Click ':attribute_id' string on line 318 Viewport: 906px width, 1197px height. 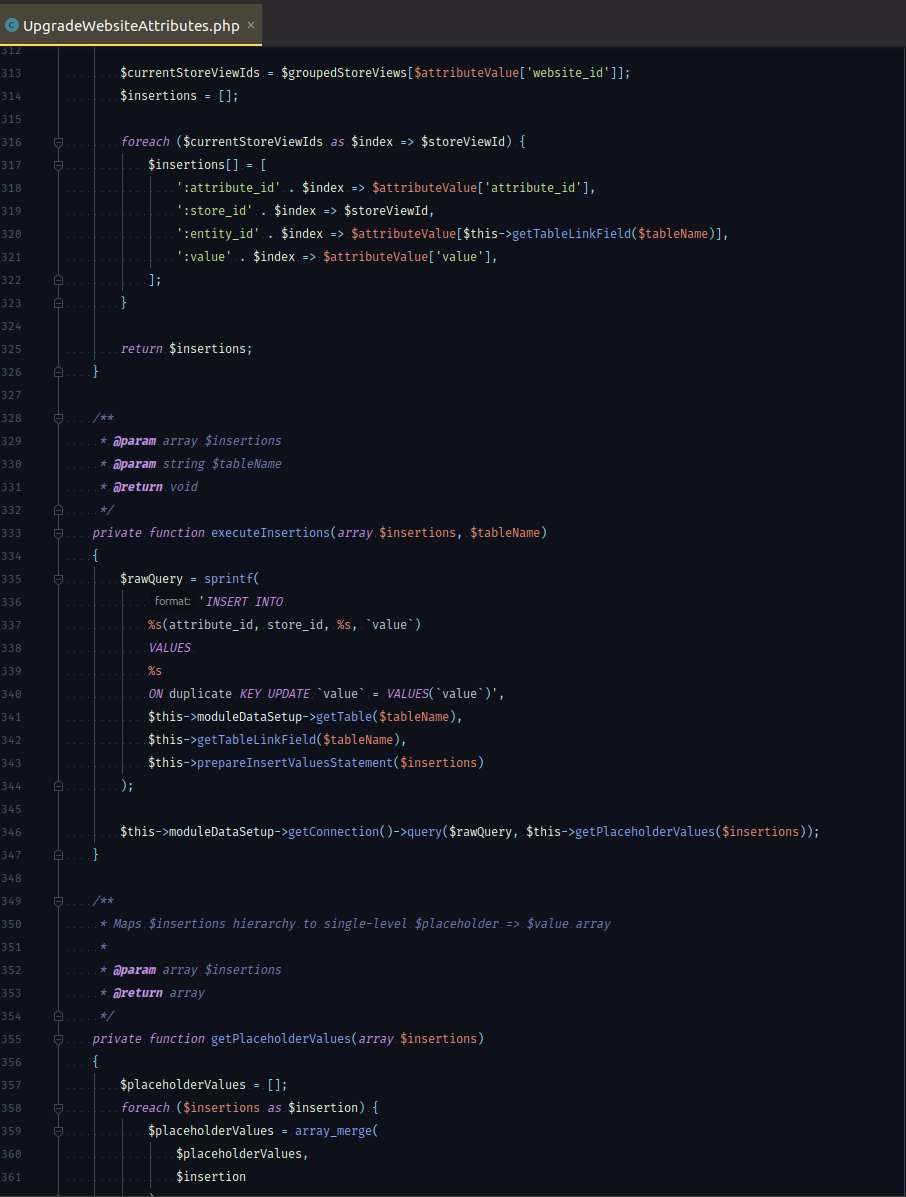point(228,188)
